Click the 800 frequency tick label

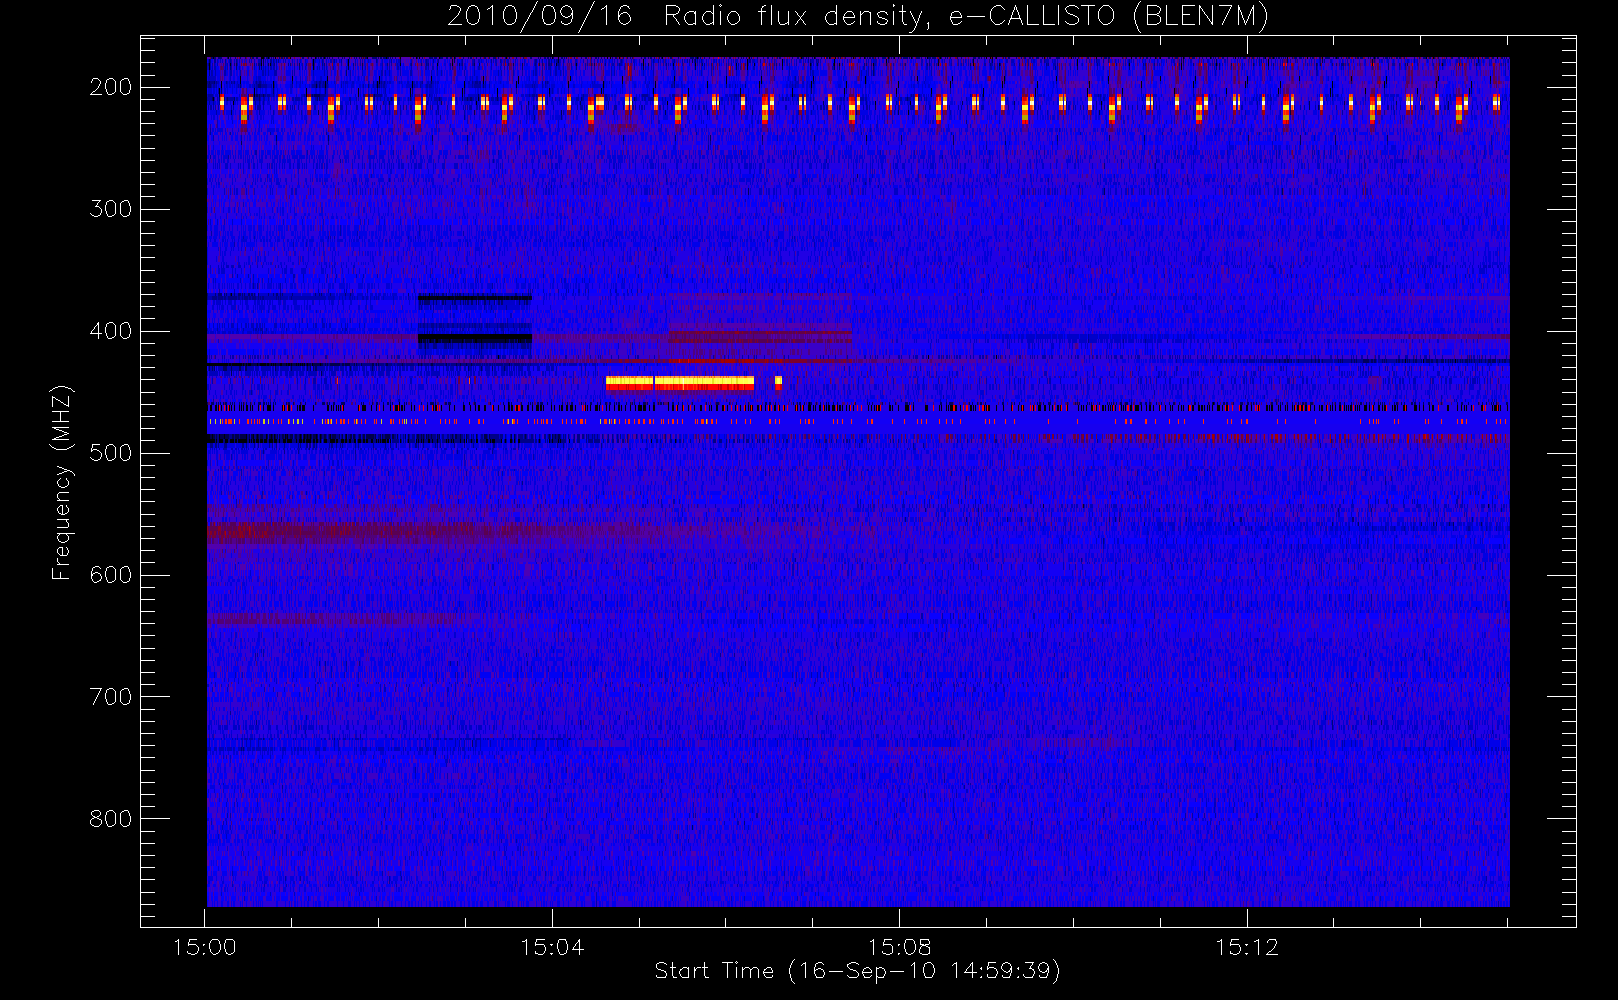111,819
